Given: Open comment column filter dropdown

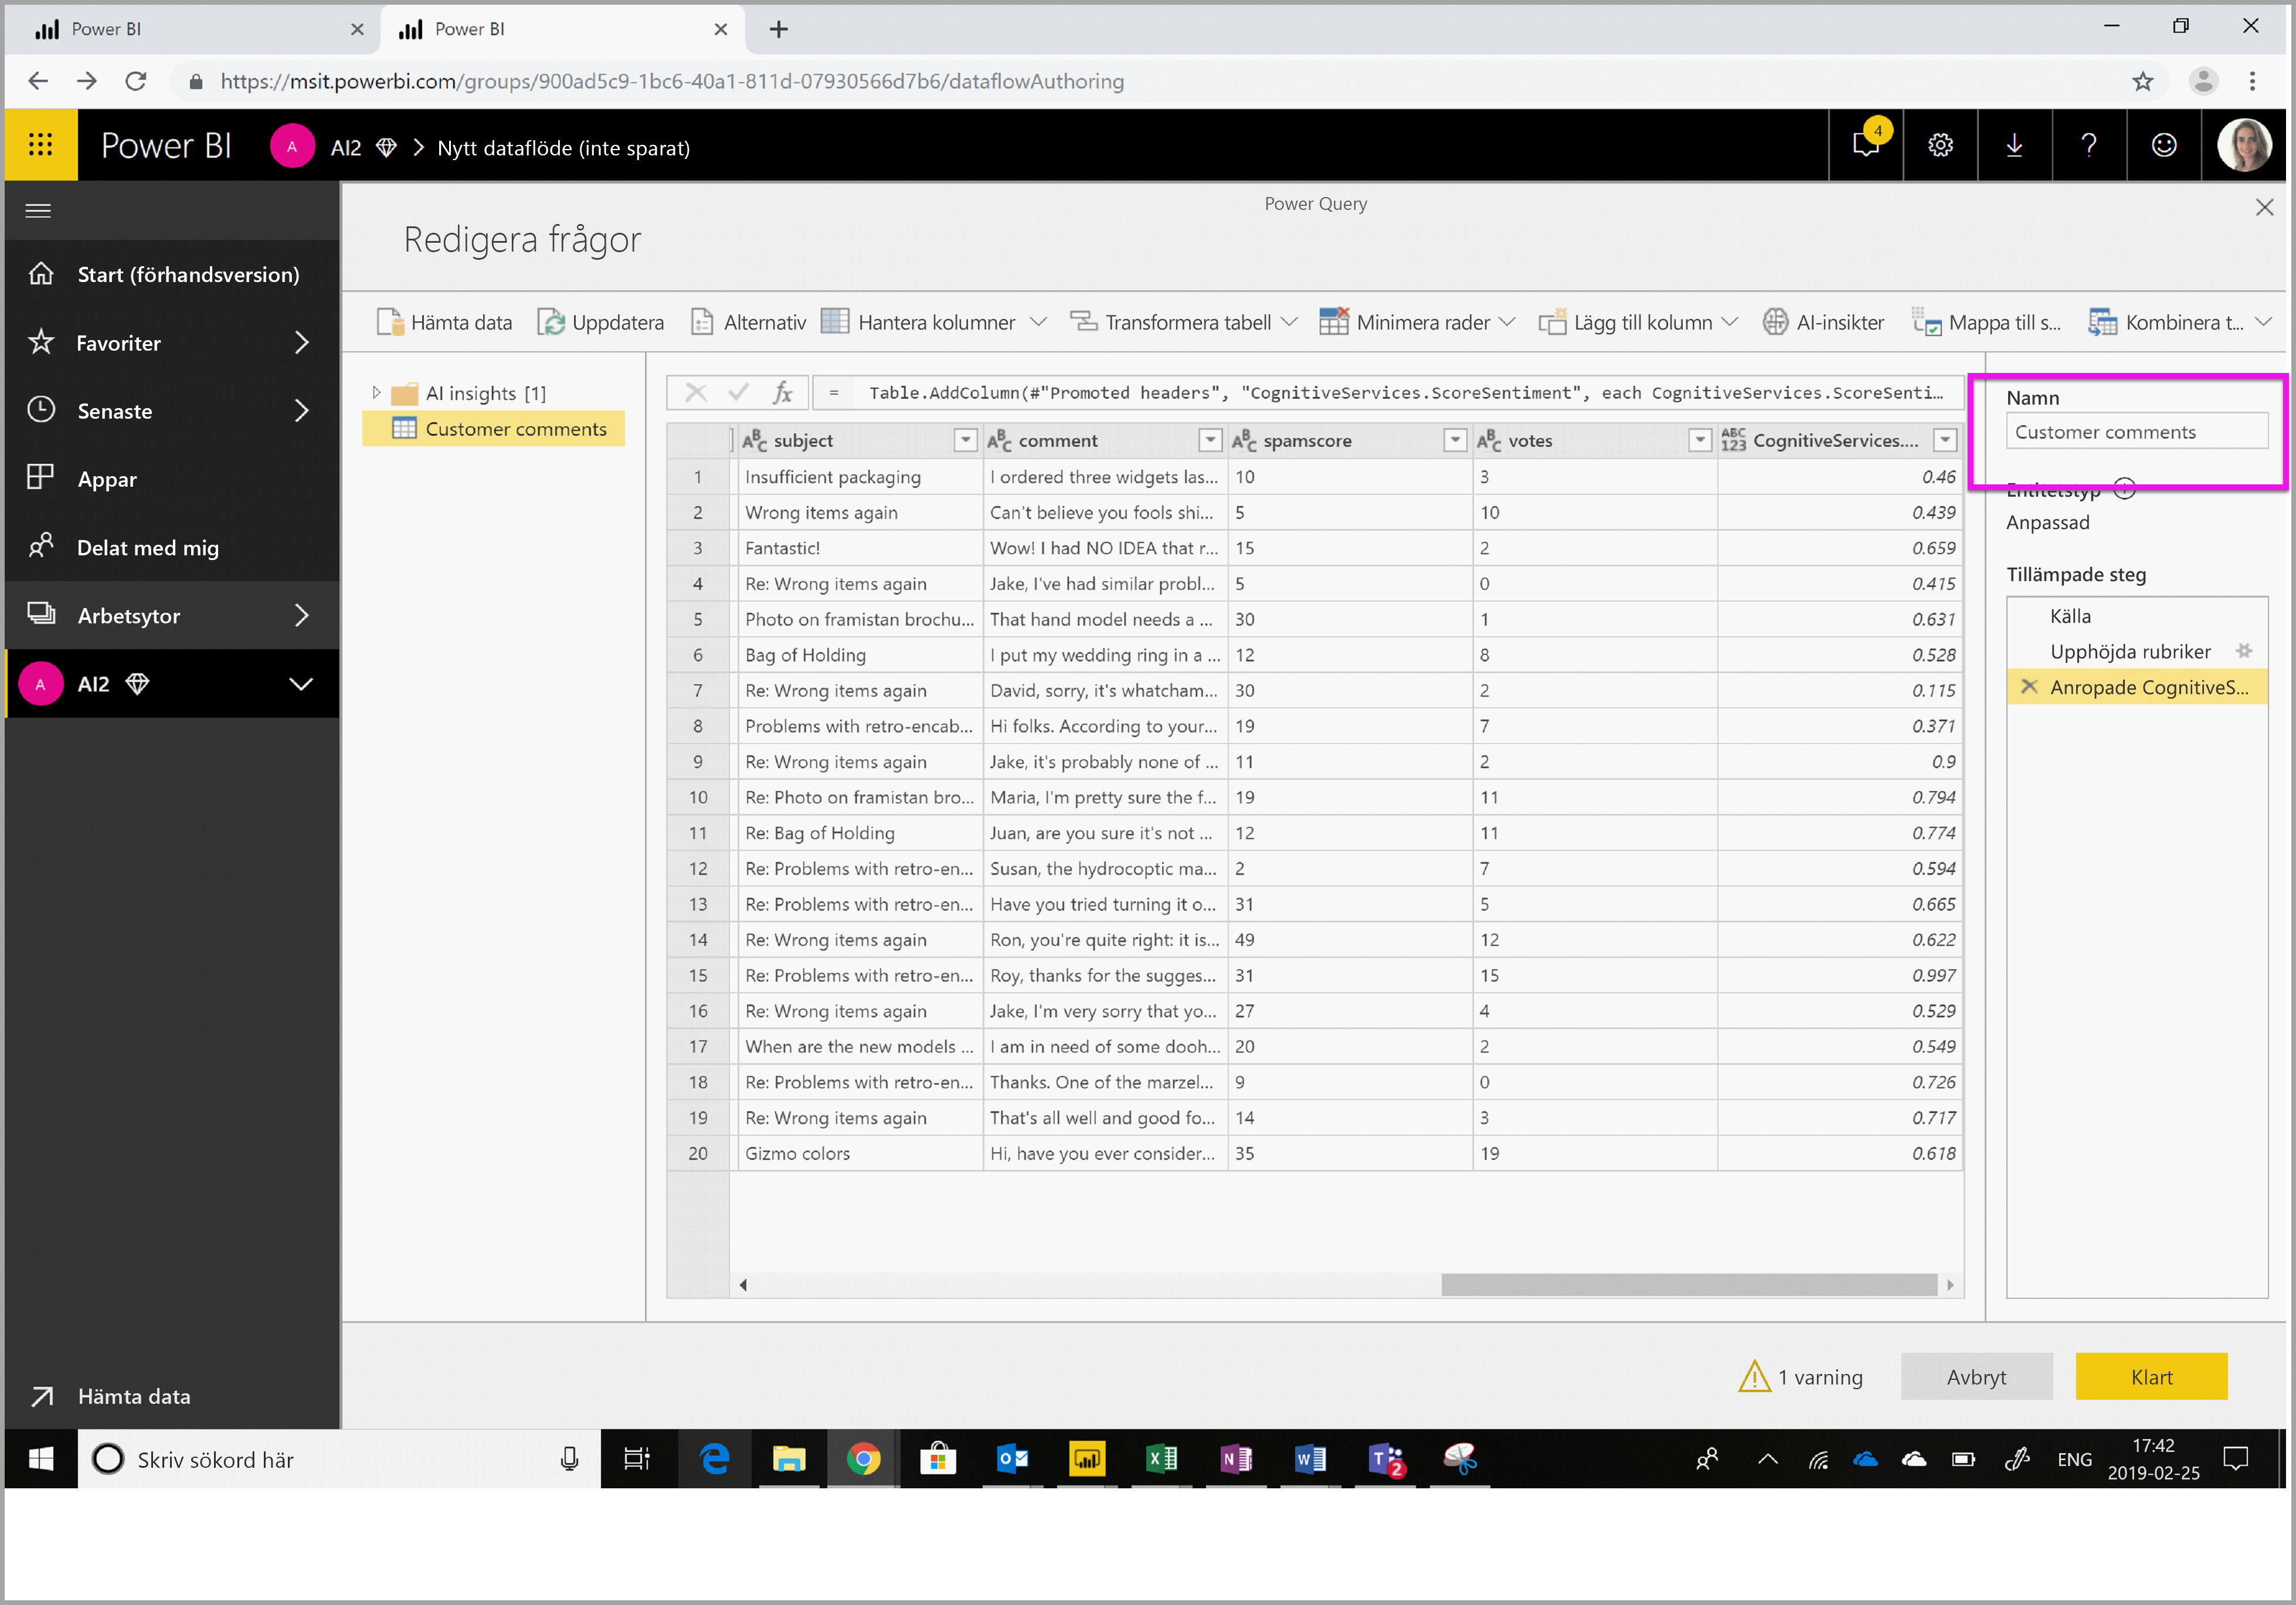Looking at the screenshot, I should (x=1210, y=440).
